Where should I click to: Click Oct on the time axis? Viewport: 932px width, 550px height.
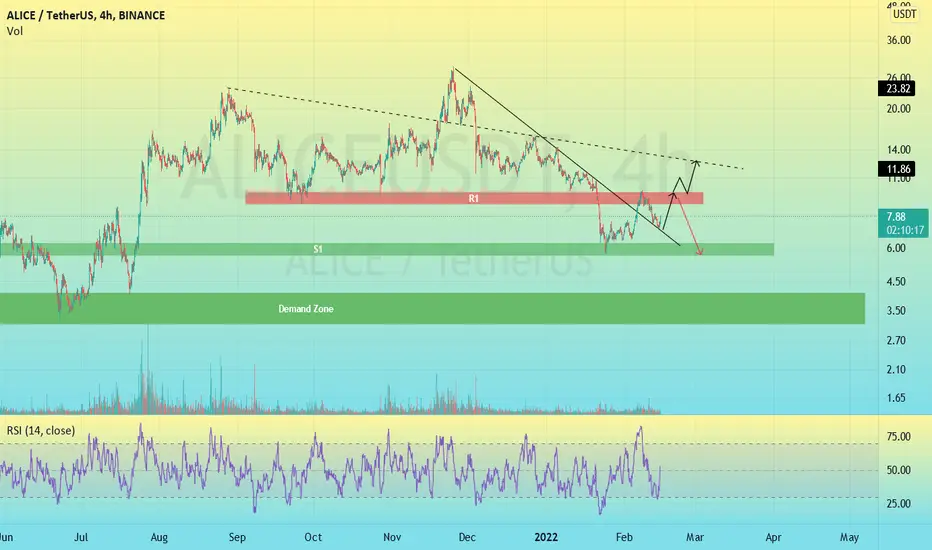[313, 537]
